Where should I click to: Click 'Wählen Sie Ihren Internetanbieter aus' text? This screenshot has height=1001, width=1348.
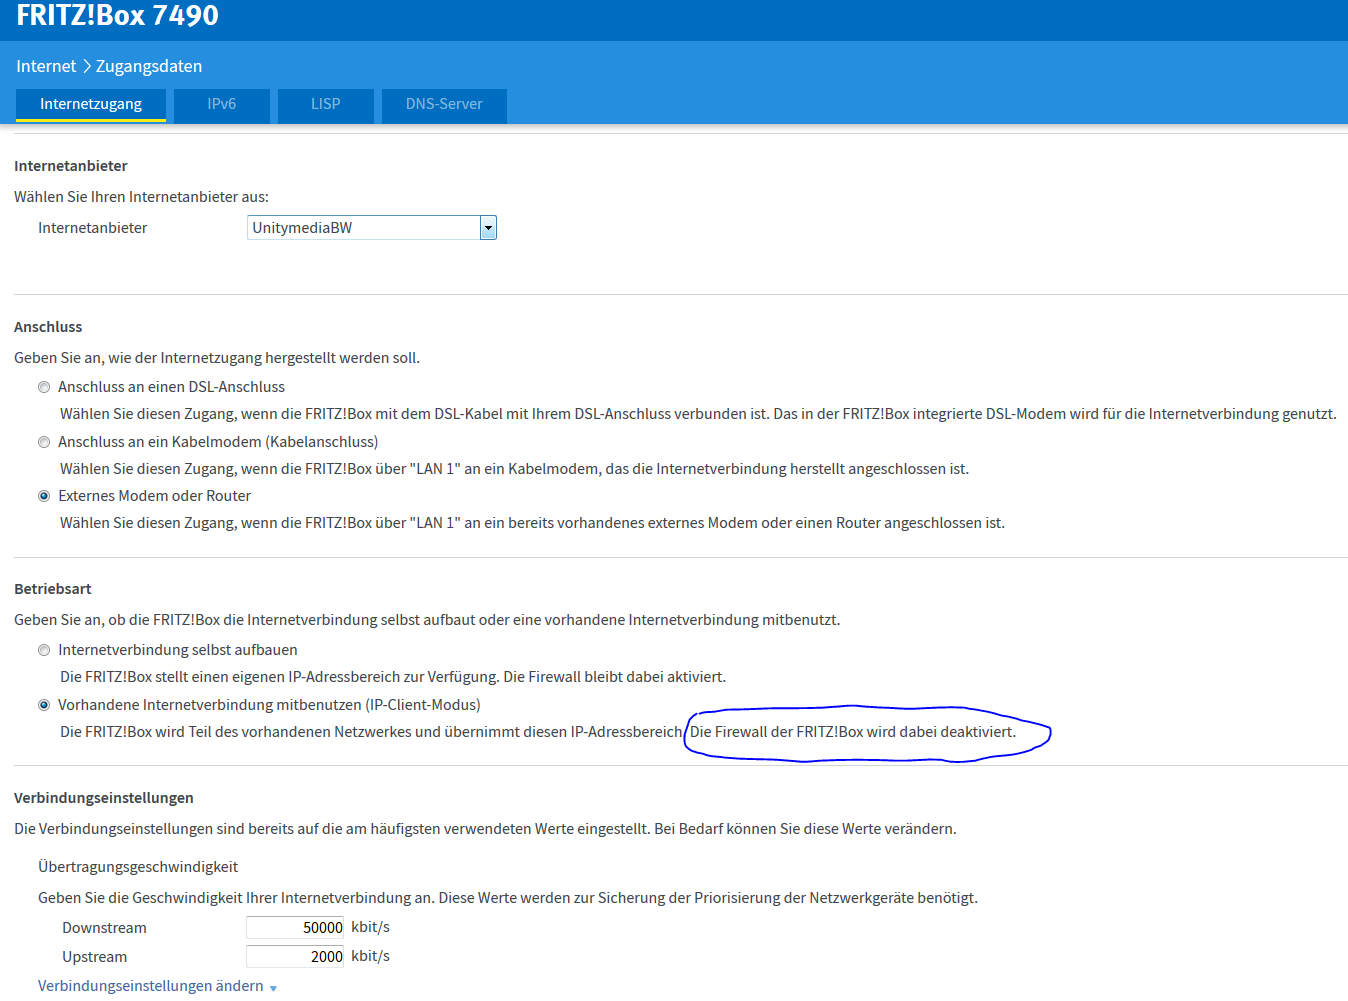point(141,197)
